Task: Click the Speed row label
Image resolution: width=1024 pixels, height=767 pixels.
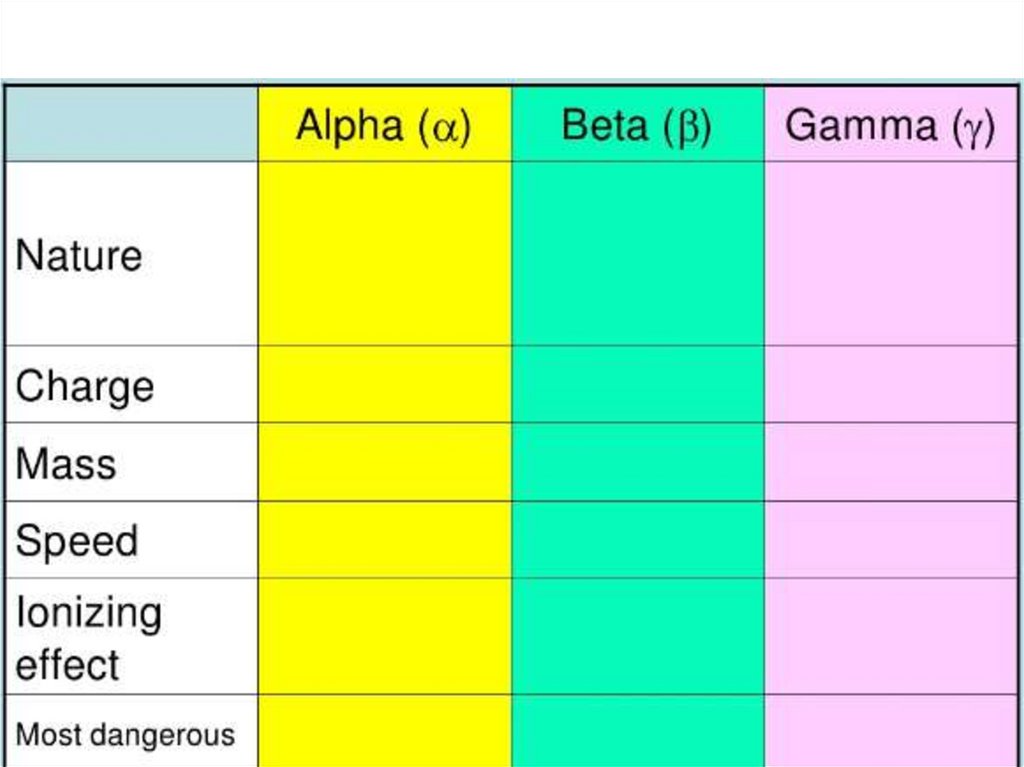Action: tap(77, 541)
